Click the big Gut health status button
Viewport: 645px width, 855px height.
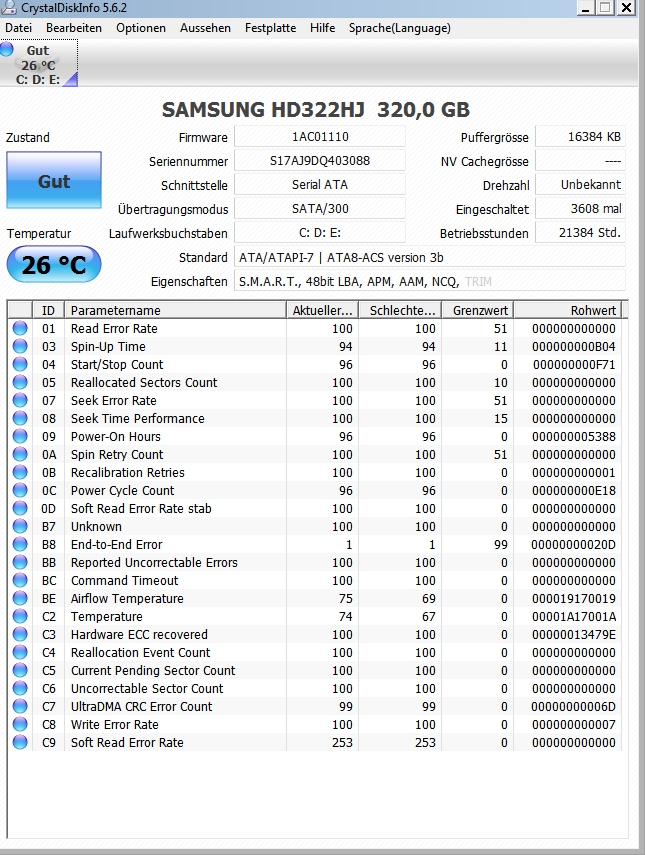point(54,180)
